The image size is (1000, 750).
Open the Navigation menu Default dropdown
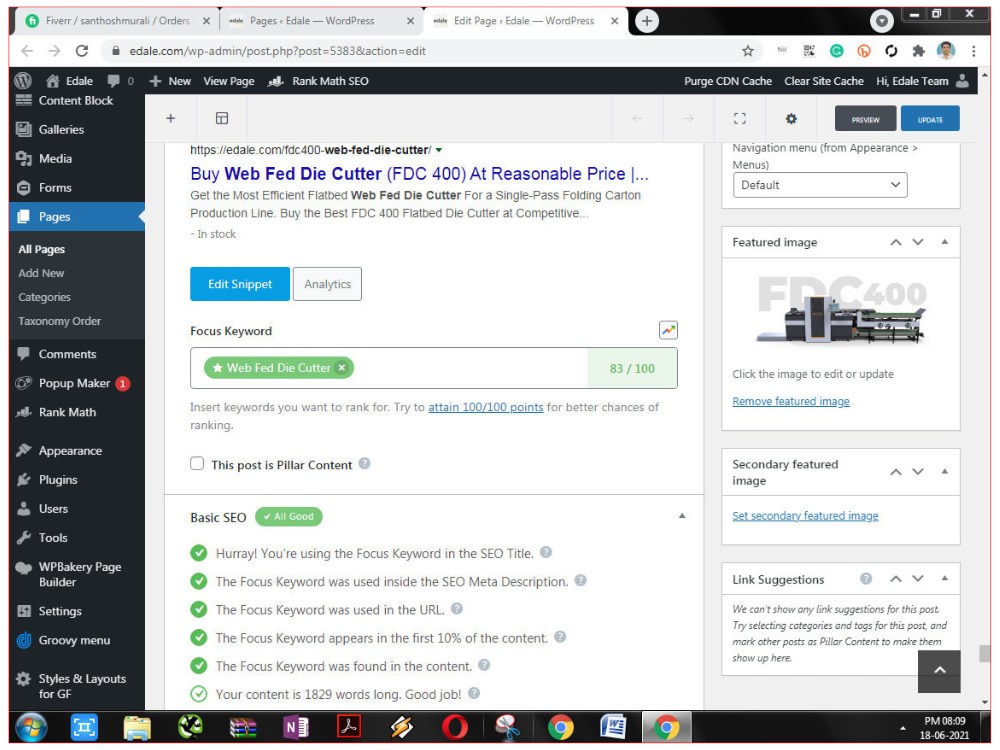pos(820,185)
